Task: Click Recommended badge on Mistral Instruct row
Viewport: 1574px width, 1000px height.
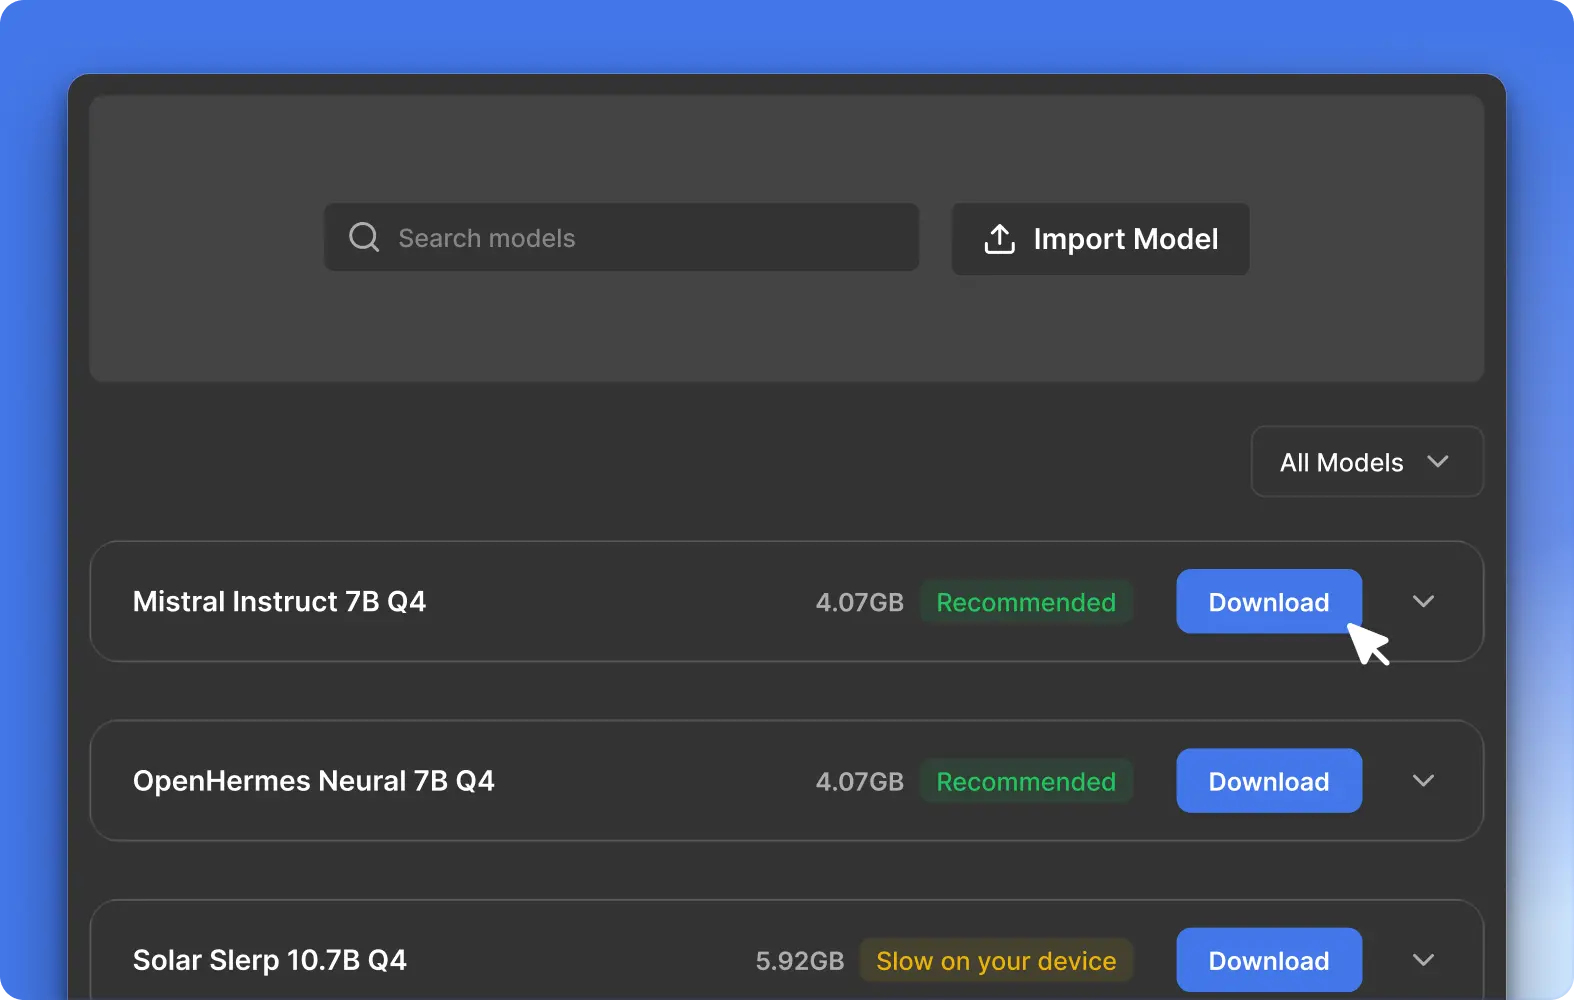Action: click(x=1026, y=602)
